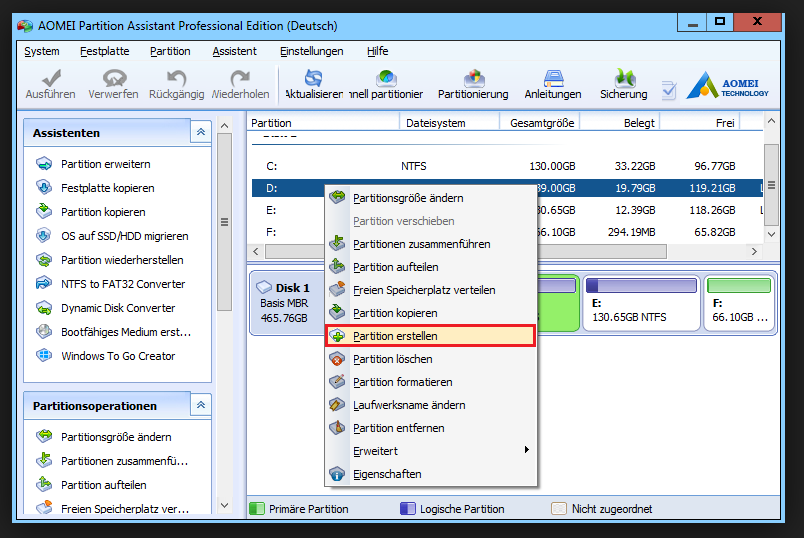Choose Partitionen zusammenführen in context menu

(x=431, y=244)
